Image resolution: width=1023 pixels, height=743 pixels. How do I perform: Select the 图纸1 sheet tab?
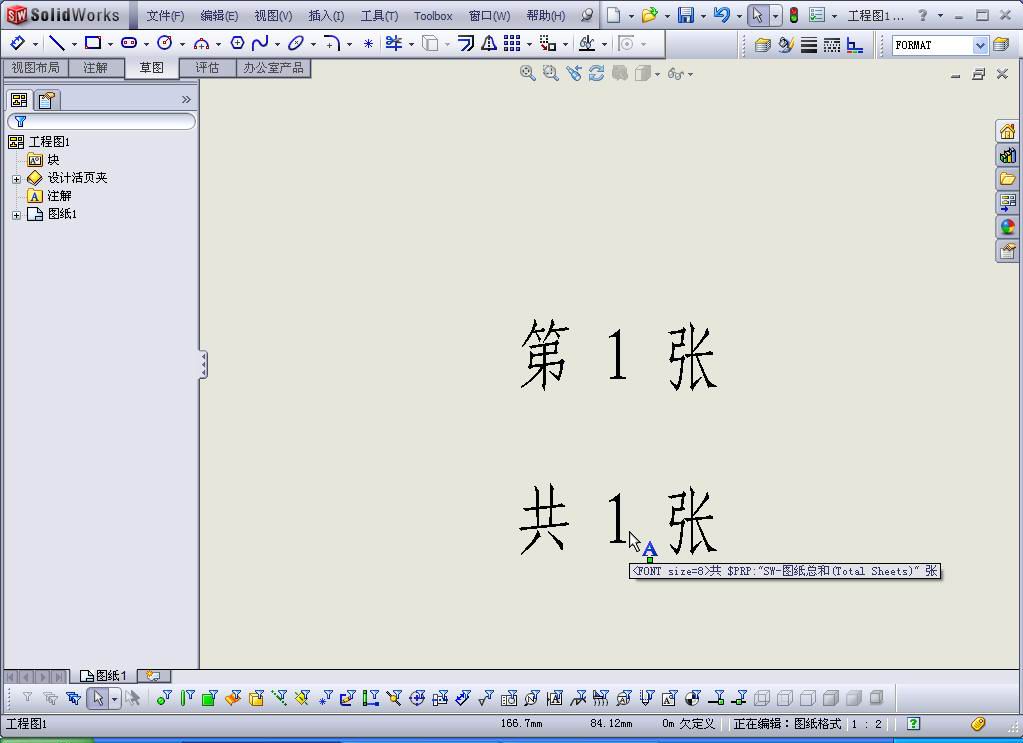tap(103, 676)
